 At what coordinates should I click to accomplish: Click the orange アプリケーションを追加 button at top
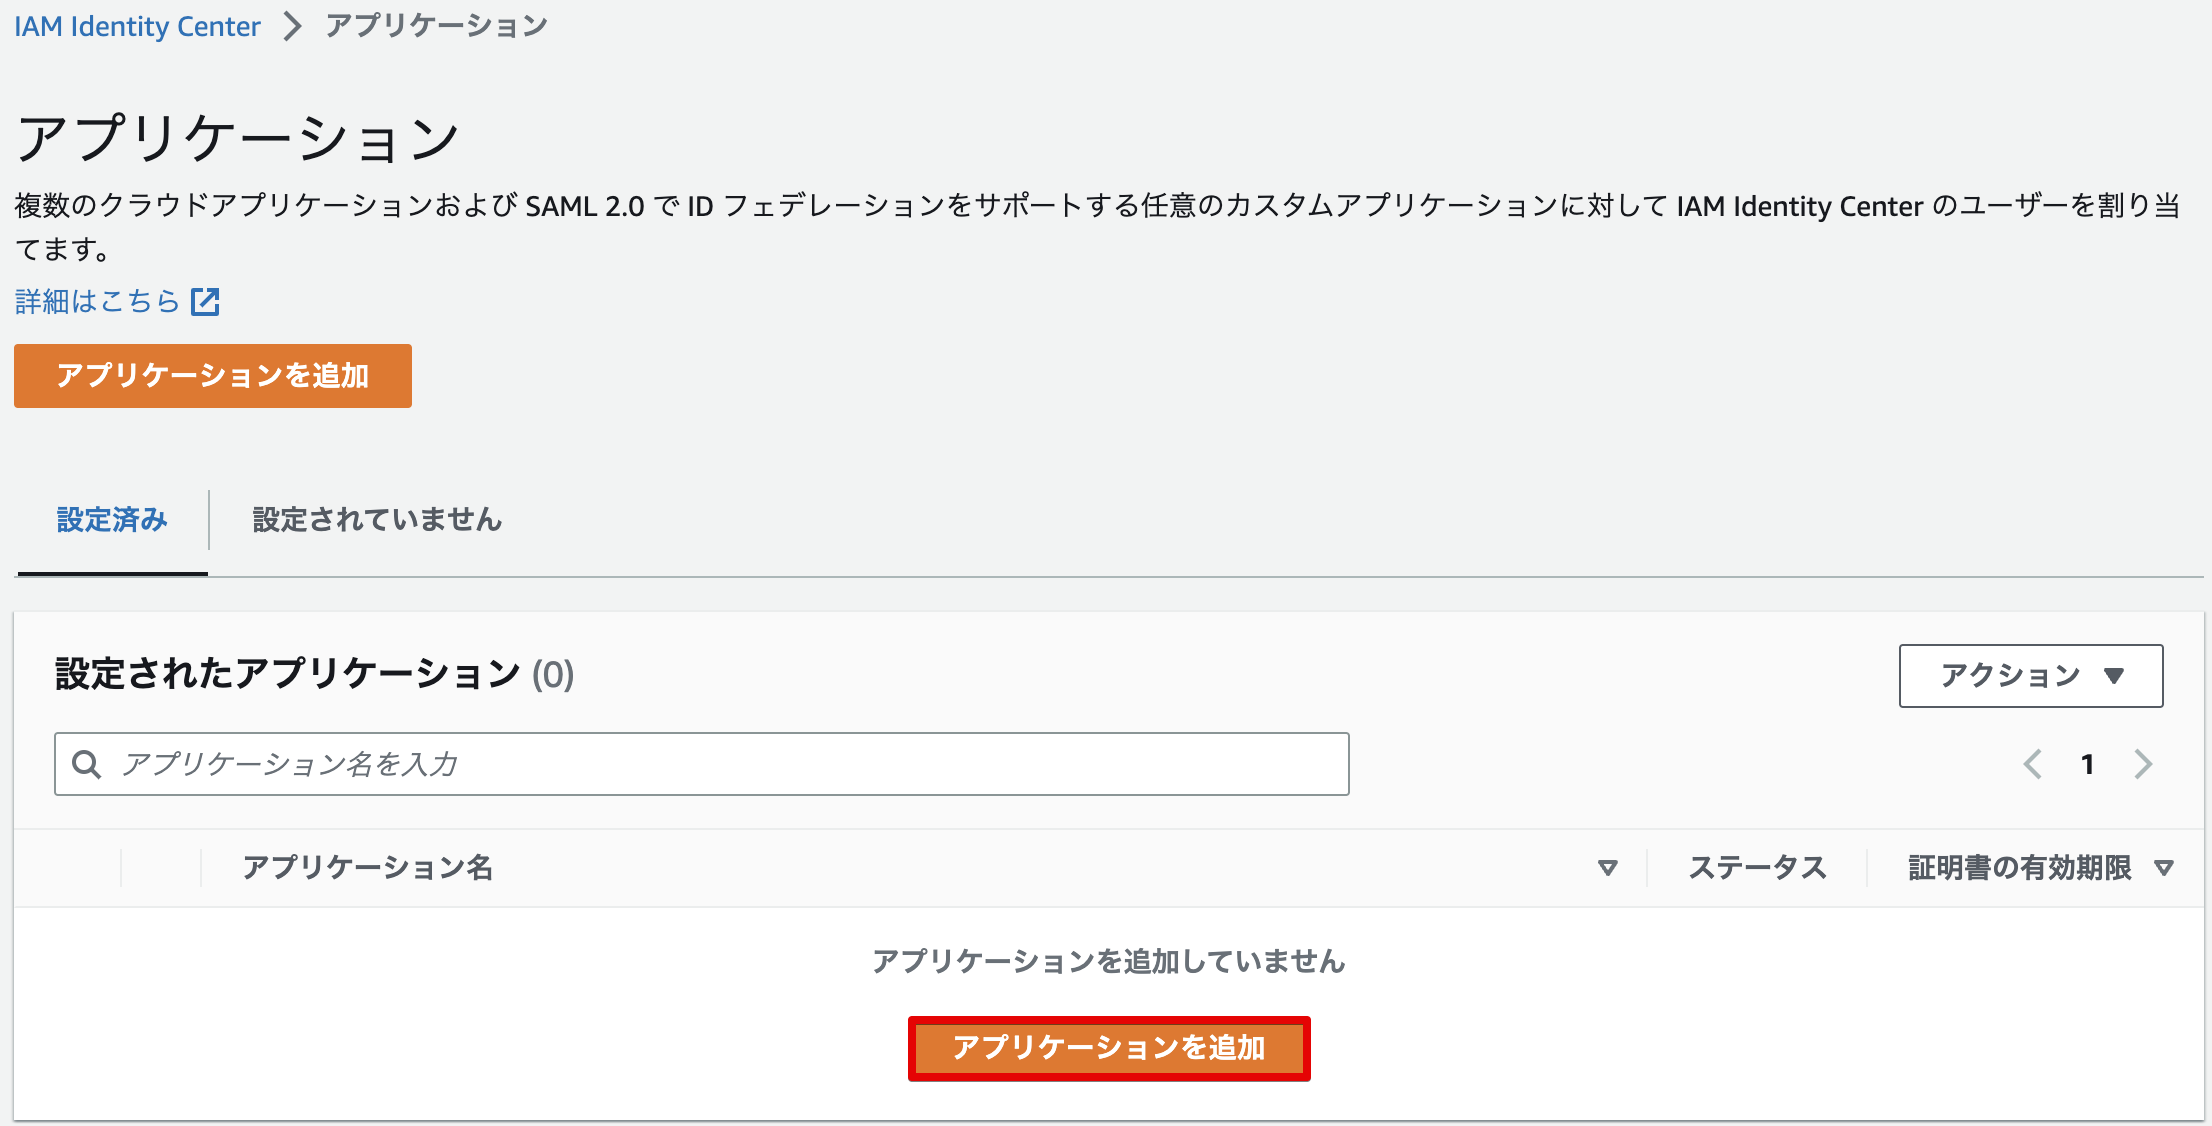[212, 376]
